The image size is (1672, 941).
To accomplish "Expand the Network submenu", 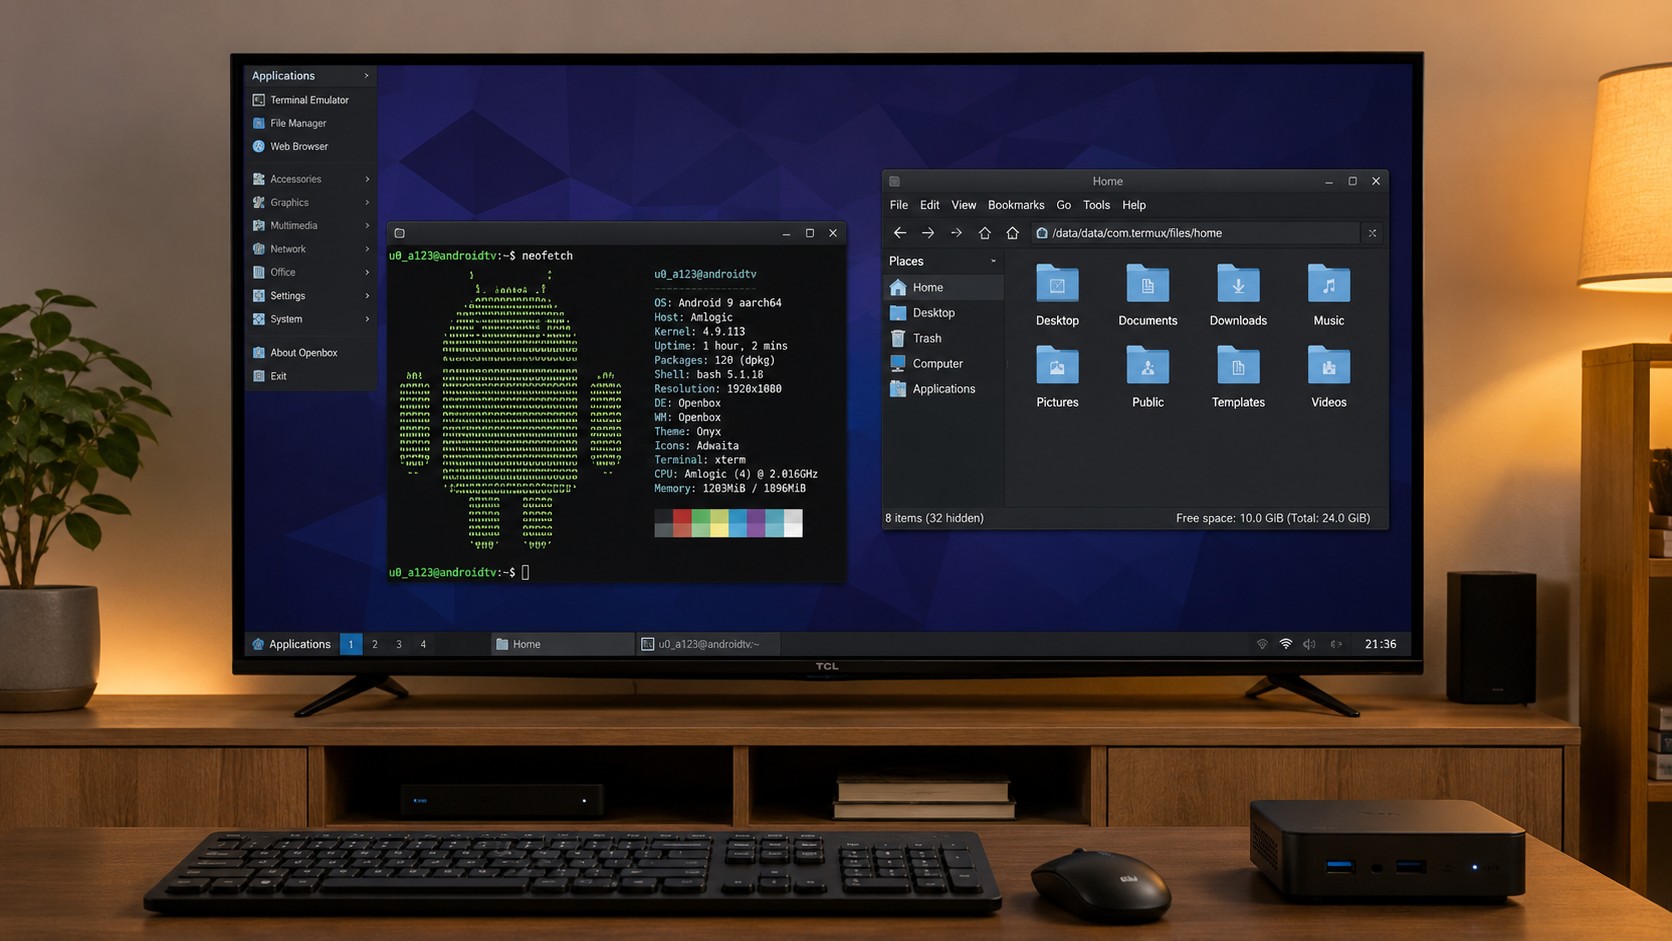I will click(310, 249).
